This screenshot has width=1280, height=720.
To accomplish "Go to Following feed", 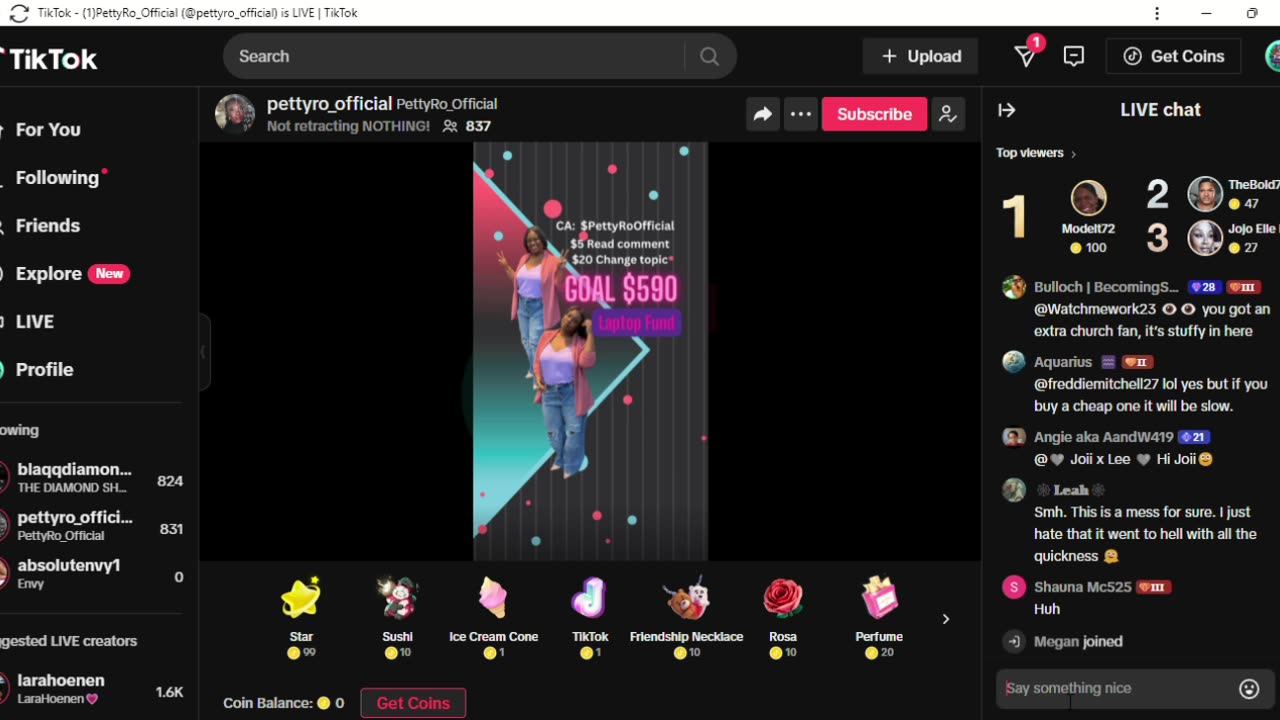I will pos(57,178).
